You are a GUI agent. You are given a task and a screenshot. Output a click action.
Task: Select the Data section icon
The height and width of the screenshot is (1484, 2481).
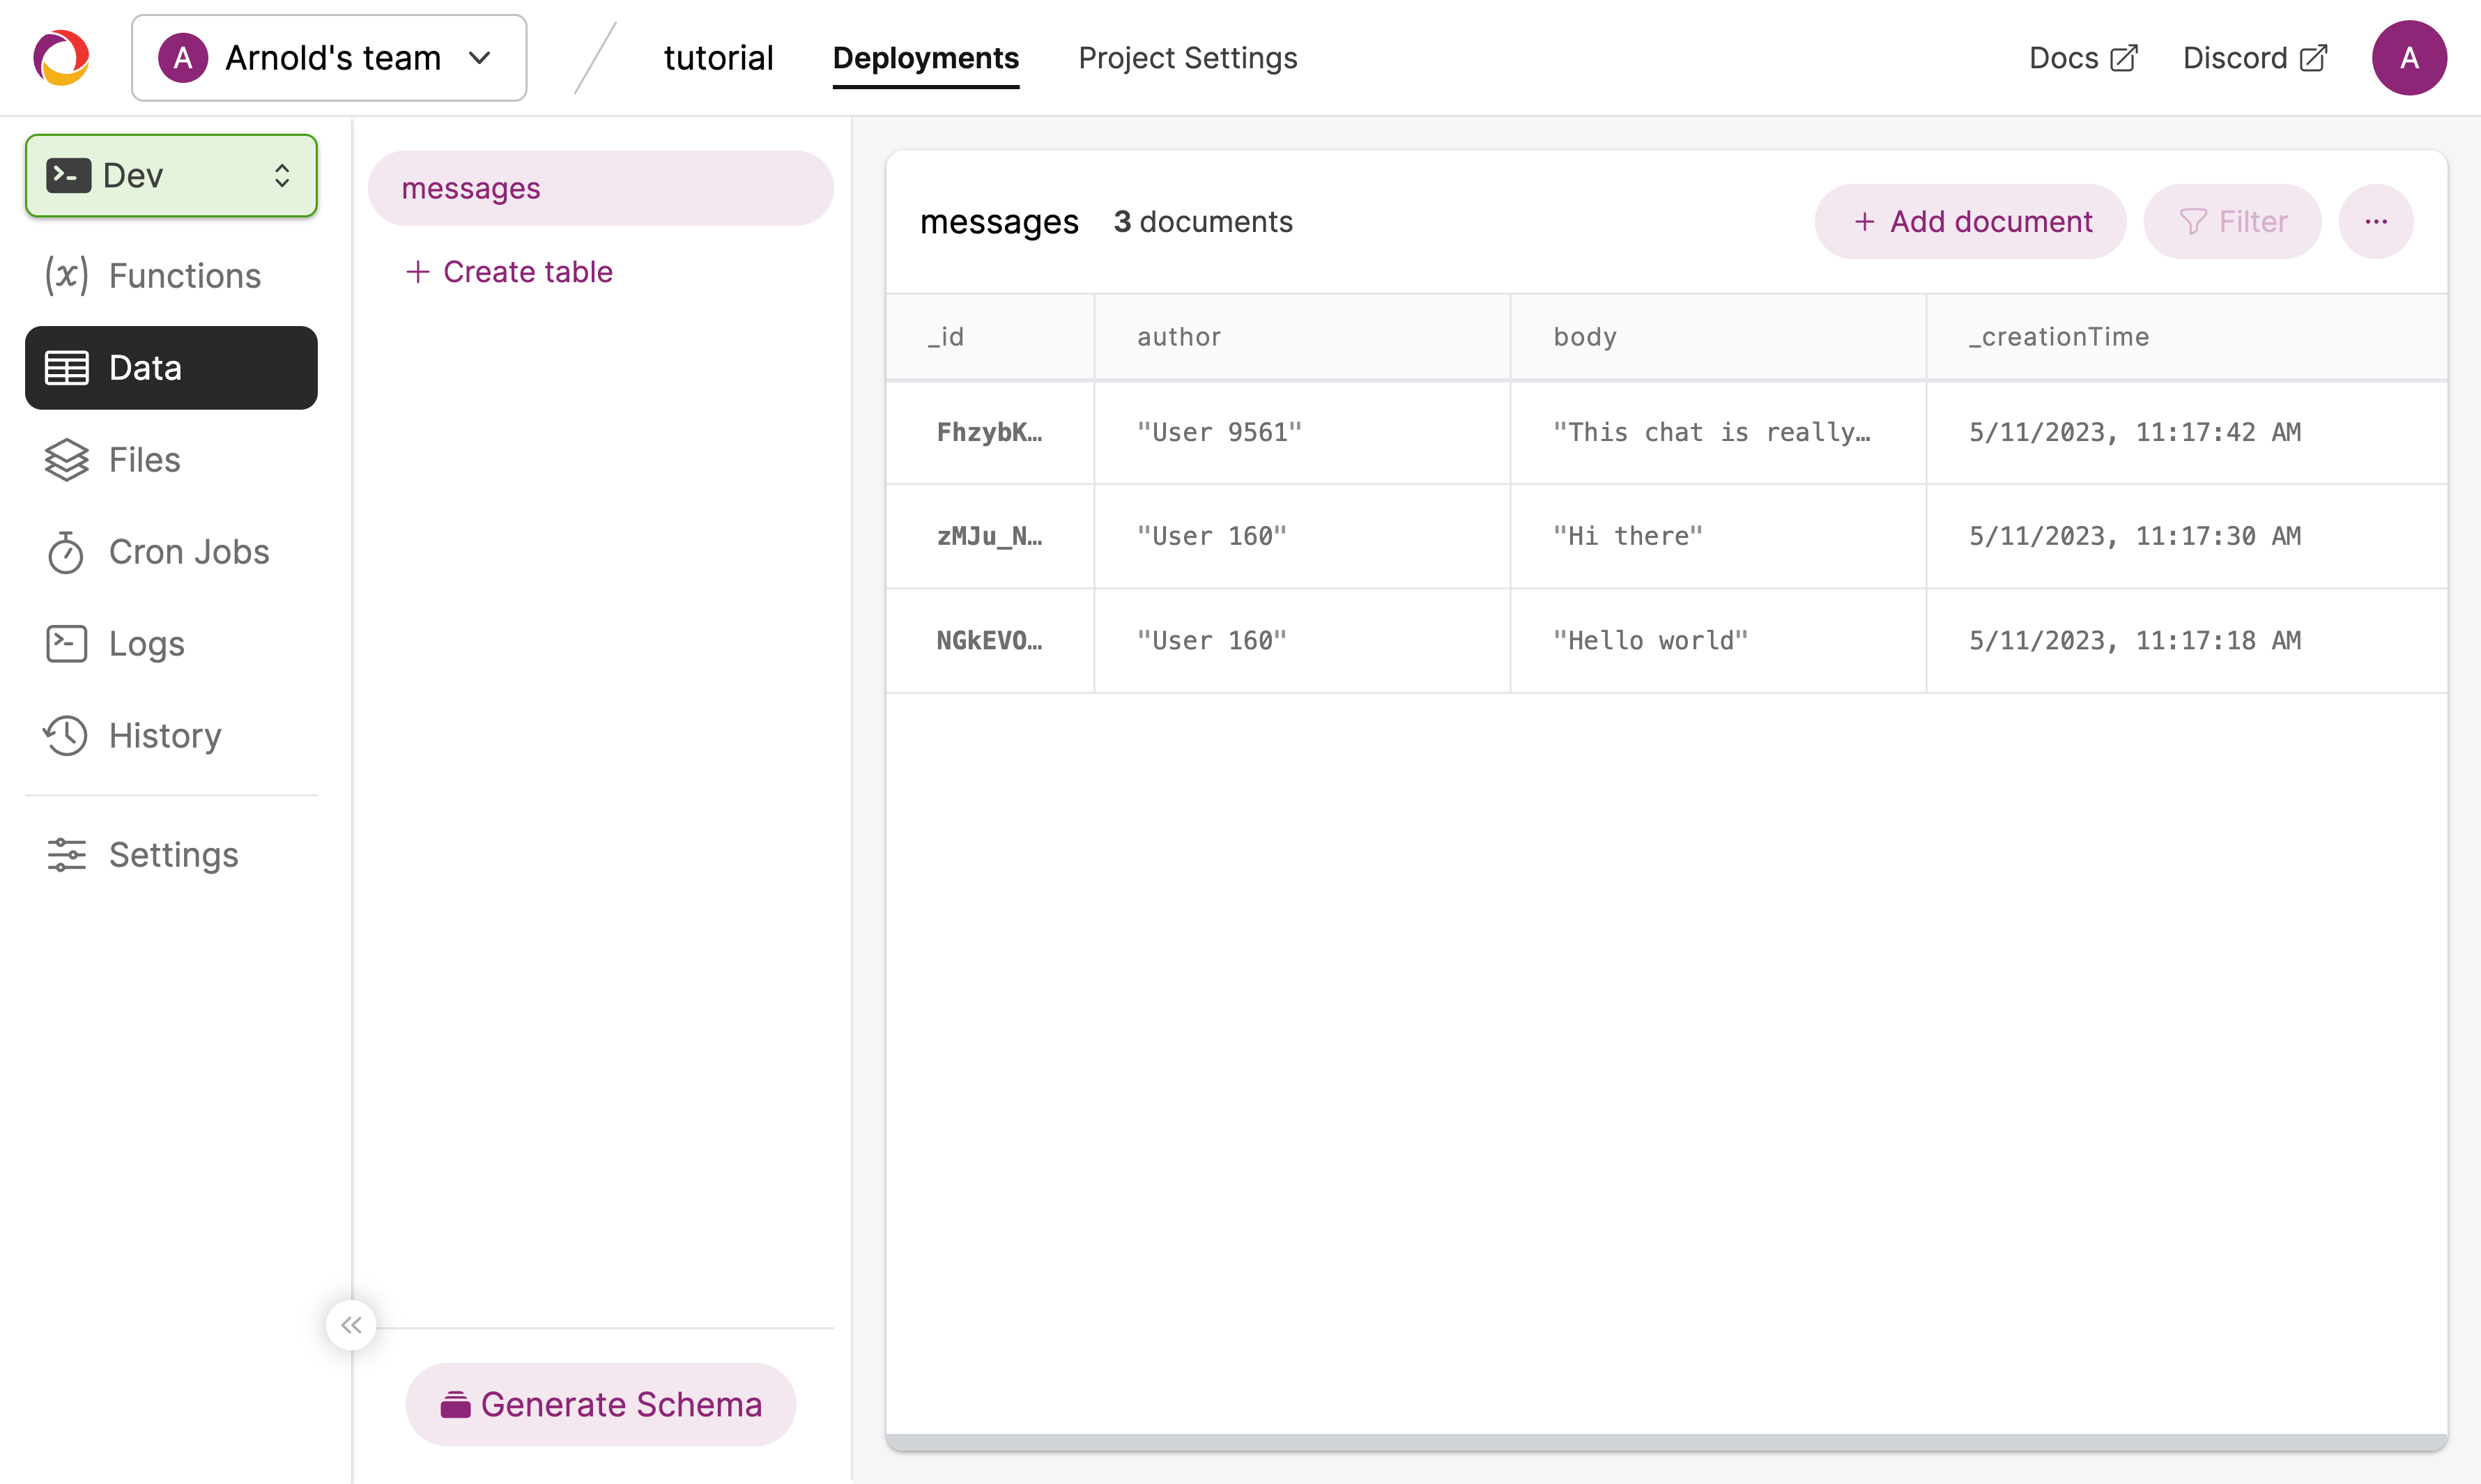[x=66, y=367]
